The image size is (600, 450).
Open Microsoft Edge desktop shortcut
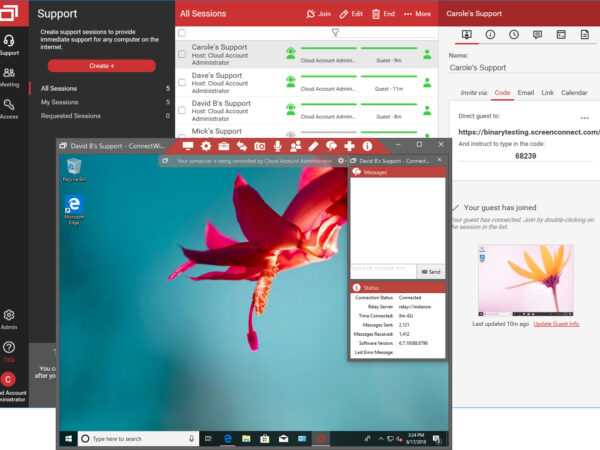click(x=74, y=210)
